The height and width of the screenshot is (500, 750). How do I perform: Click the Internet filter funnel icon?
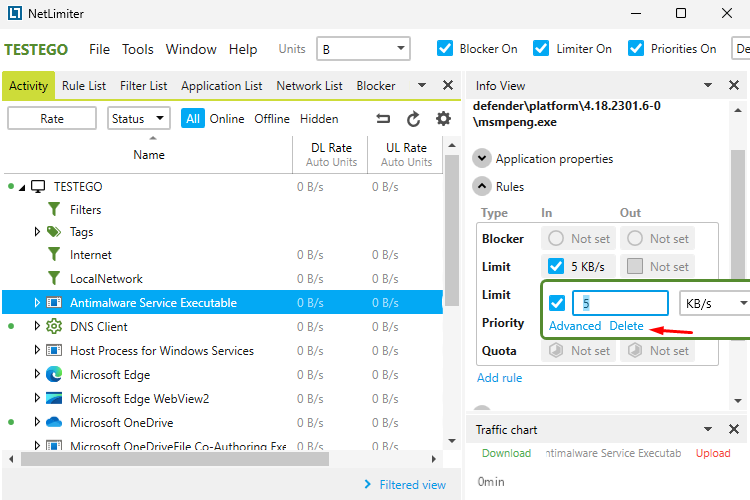[54, 255]
